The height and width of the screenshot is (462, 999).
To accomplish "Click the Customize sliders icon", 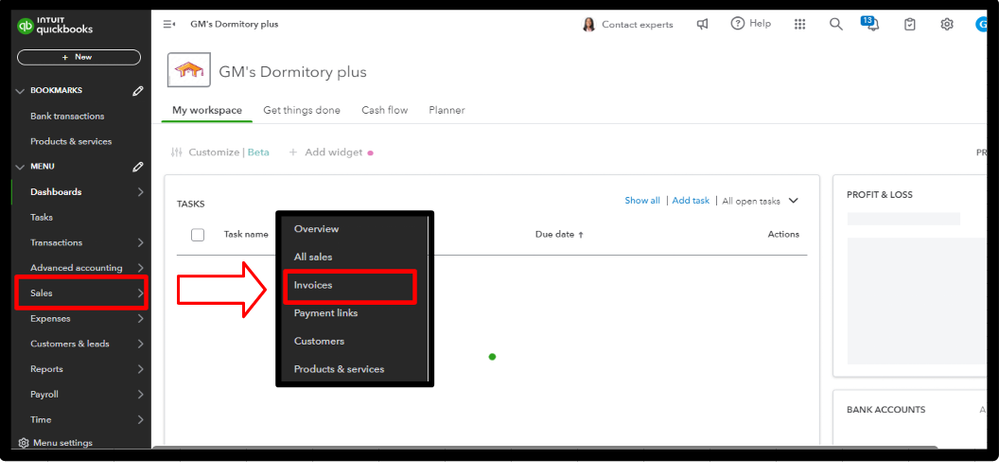I will coord(176,153).
